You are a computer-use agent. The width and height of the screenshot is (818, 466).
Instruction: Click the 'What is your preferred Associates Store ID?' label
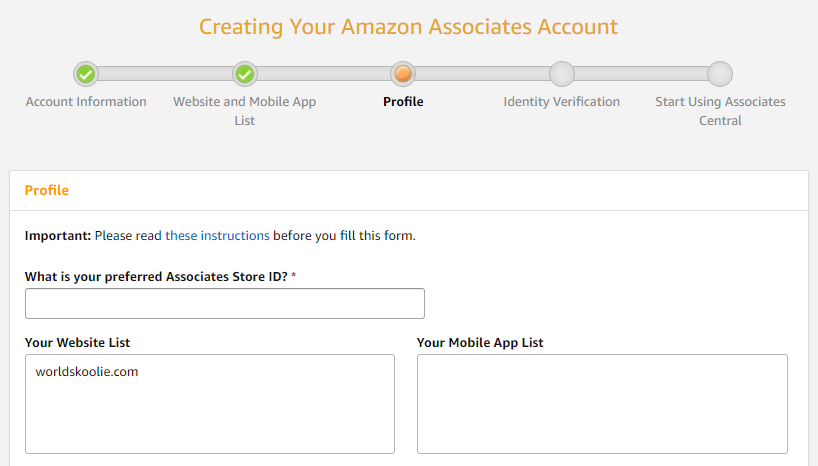[x=156, y=277]
